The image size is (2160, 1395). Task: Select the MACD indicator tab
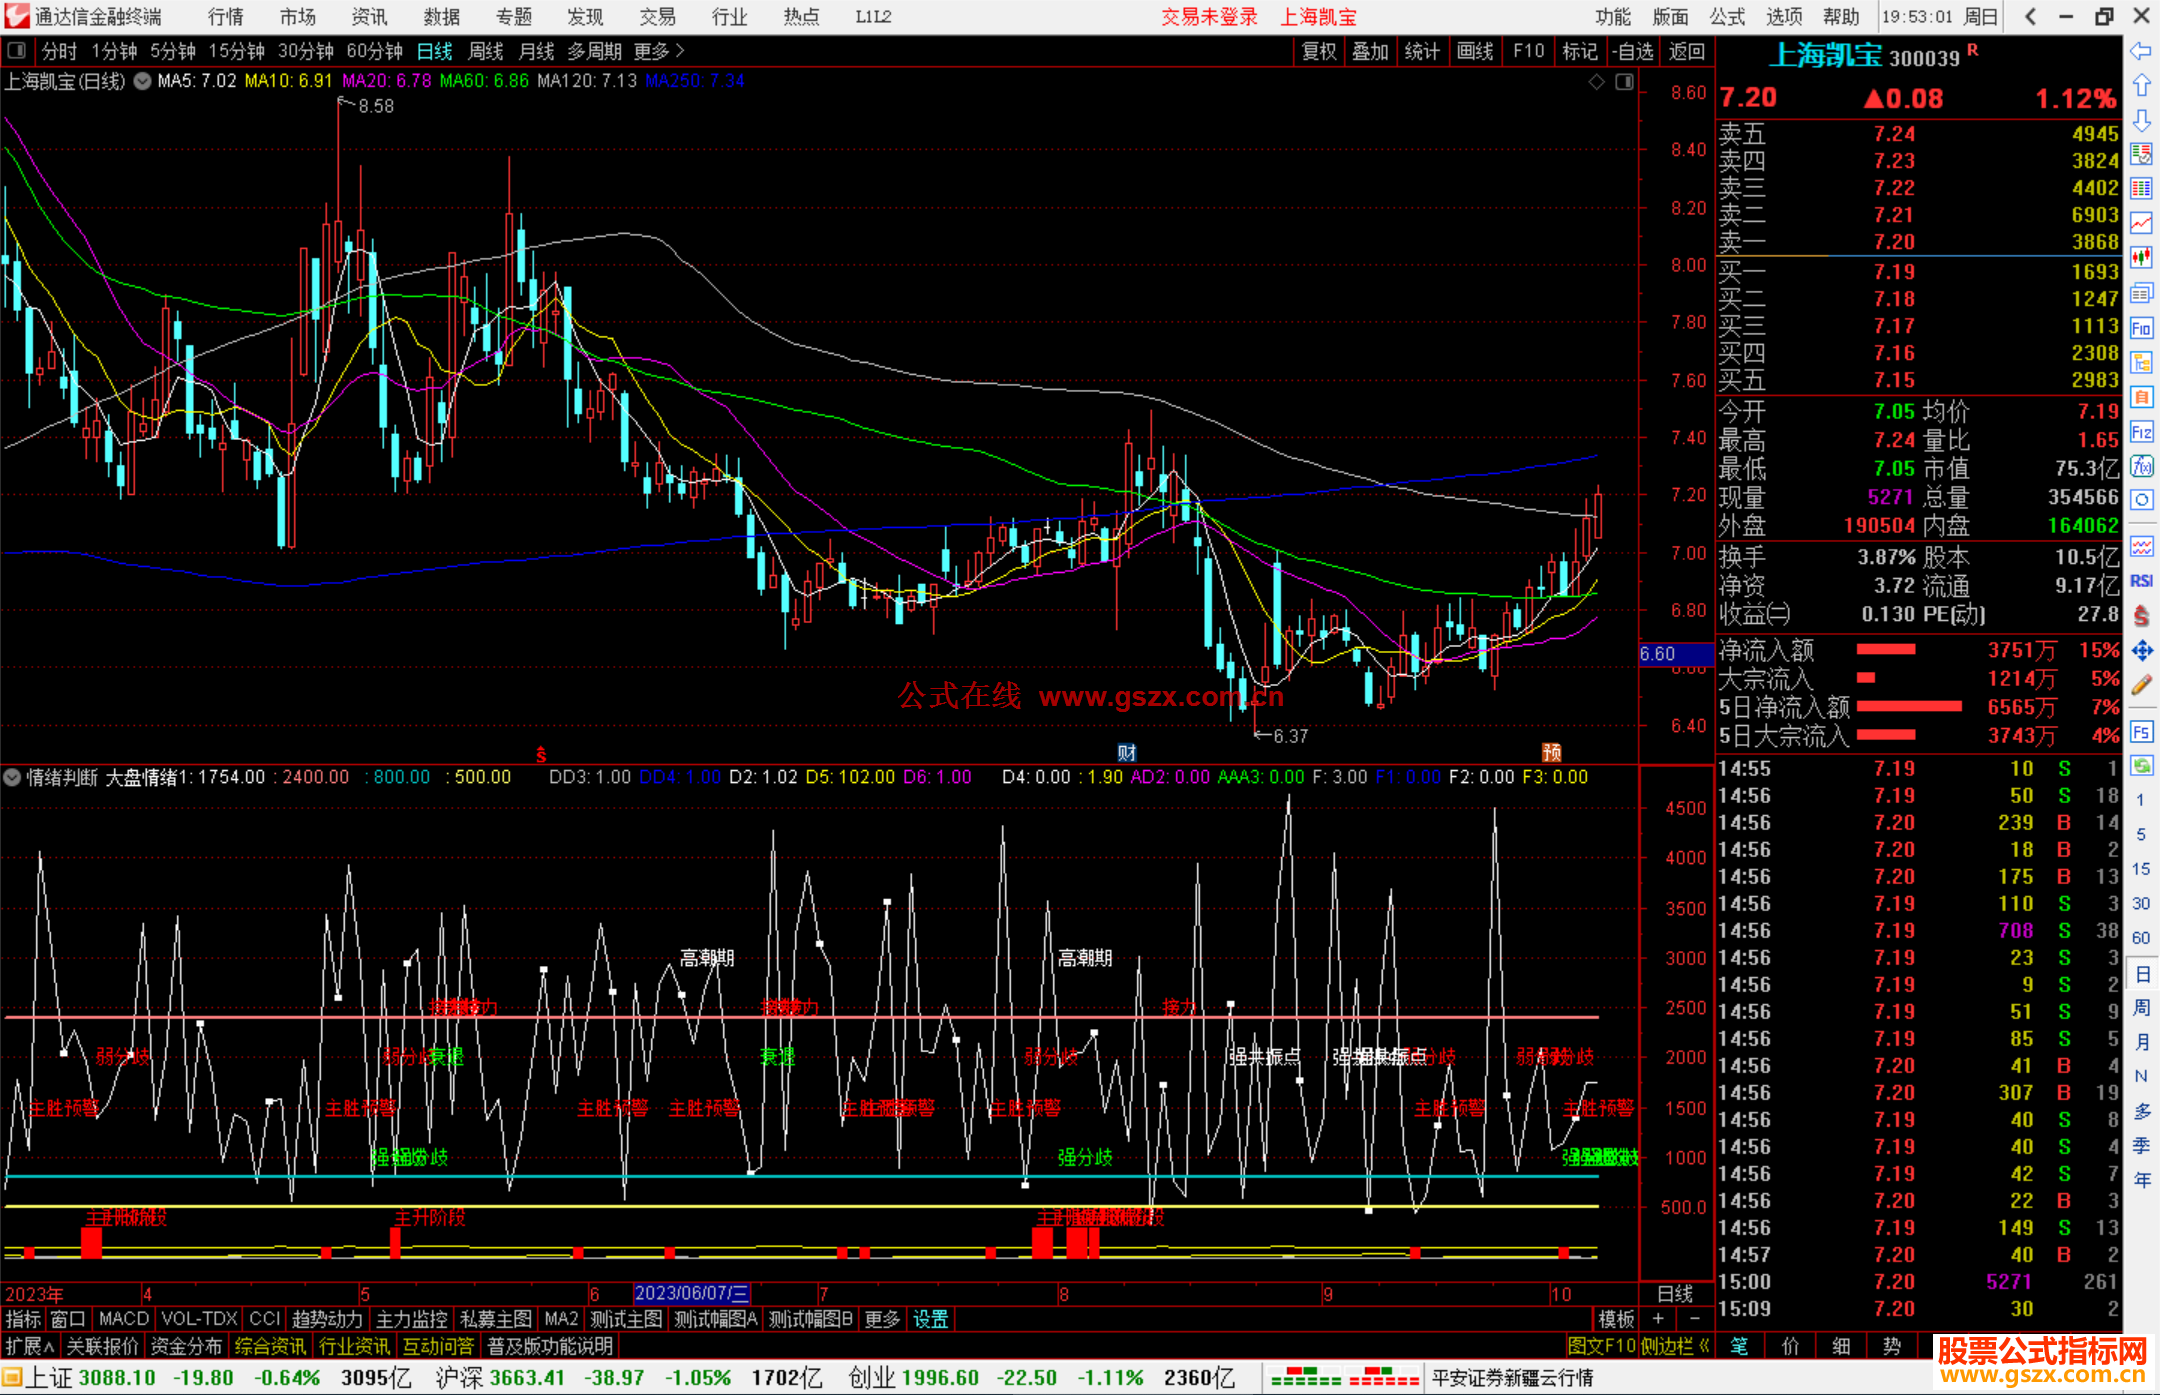[x=123, y=1319]
